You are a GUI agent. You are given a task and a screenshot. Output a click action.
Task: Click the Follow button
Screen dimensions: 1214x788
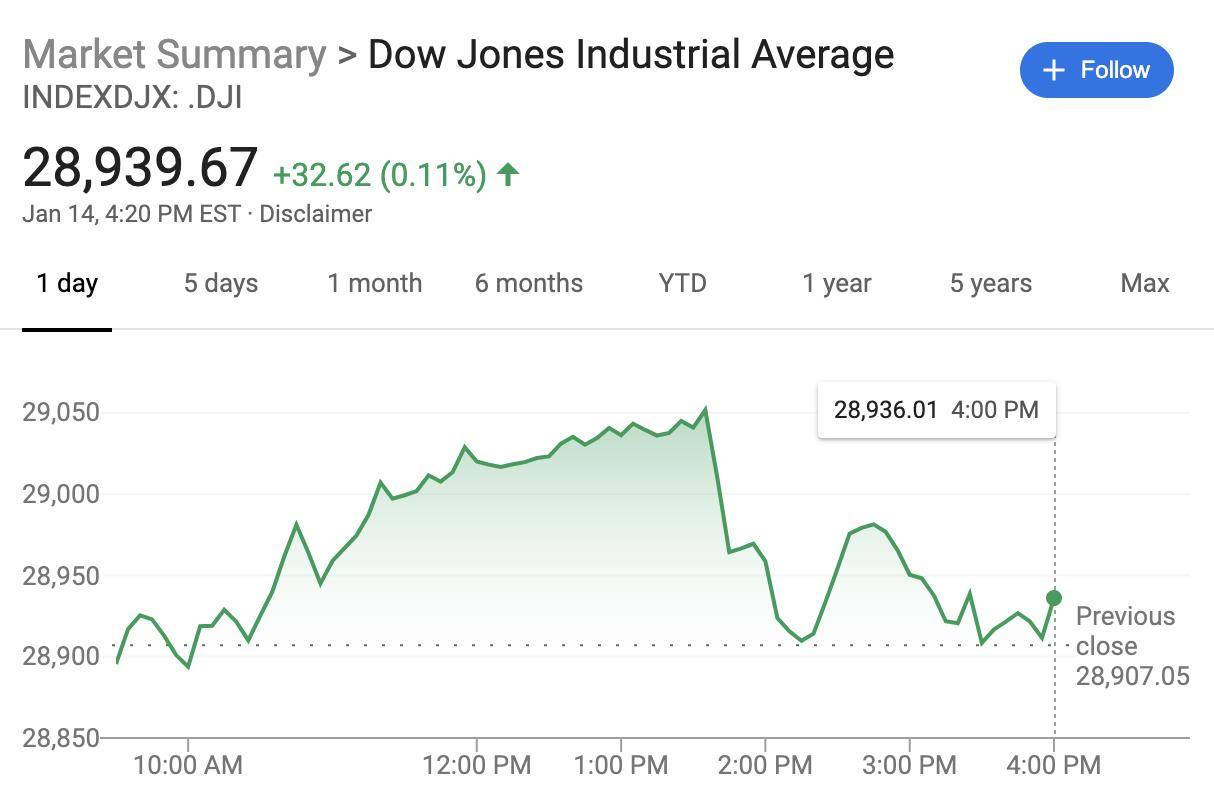(x=1096, y=70)
